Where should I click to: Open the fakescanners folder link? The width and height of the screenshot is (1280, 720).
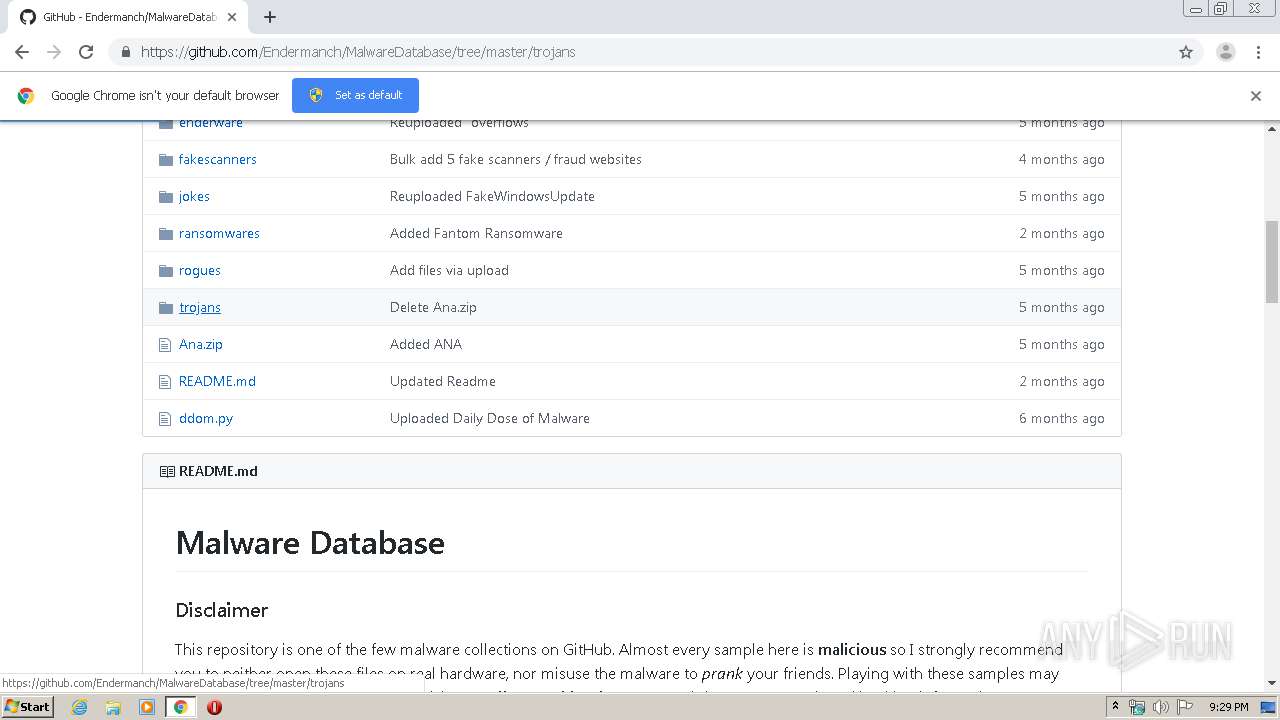[x=218, y=159]
